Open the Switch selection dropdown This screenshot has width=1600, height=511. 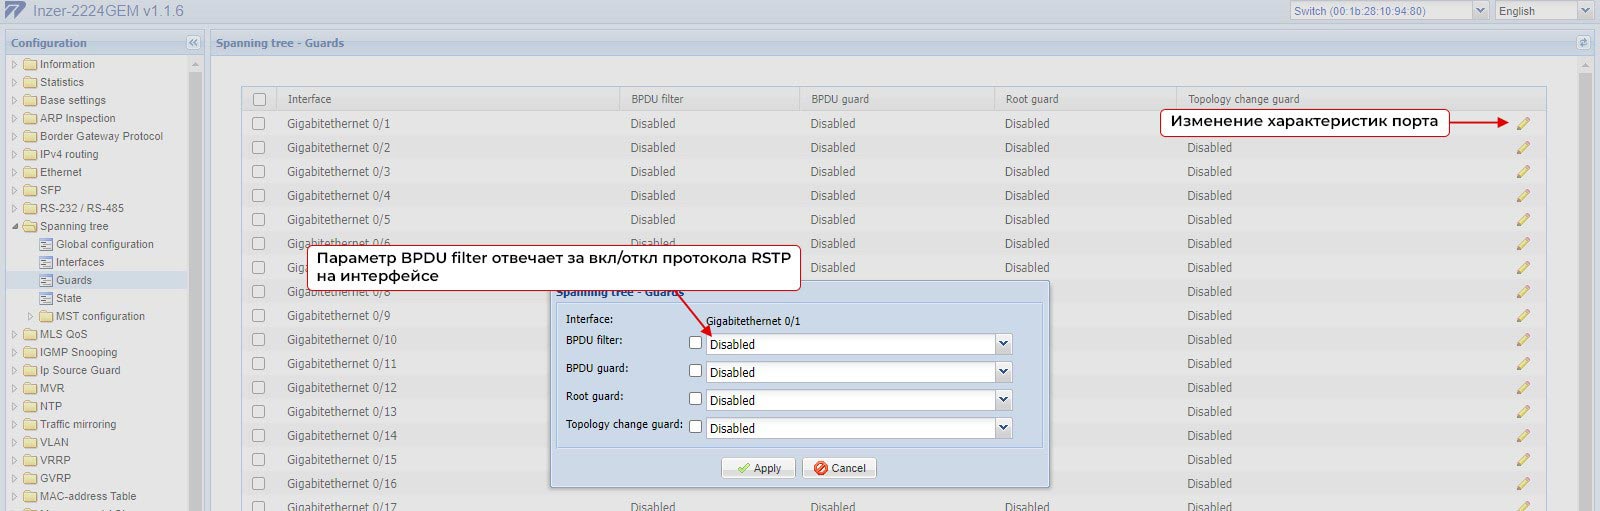(x=1481, y=11)
